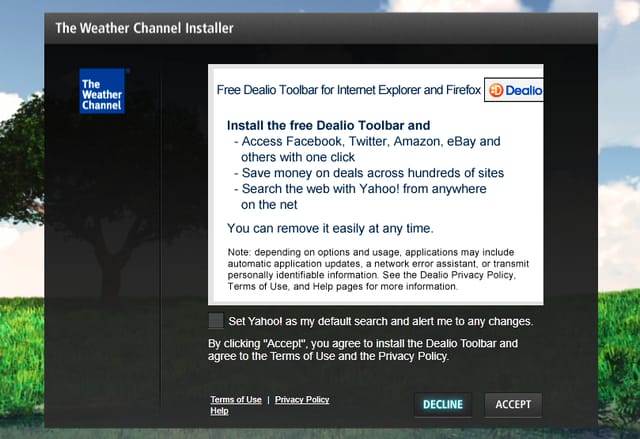
Task: Click 'Save money on deals across hundreds of sites'
Action: (x=369, y=173)
